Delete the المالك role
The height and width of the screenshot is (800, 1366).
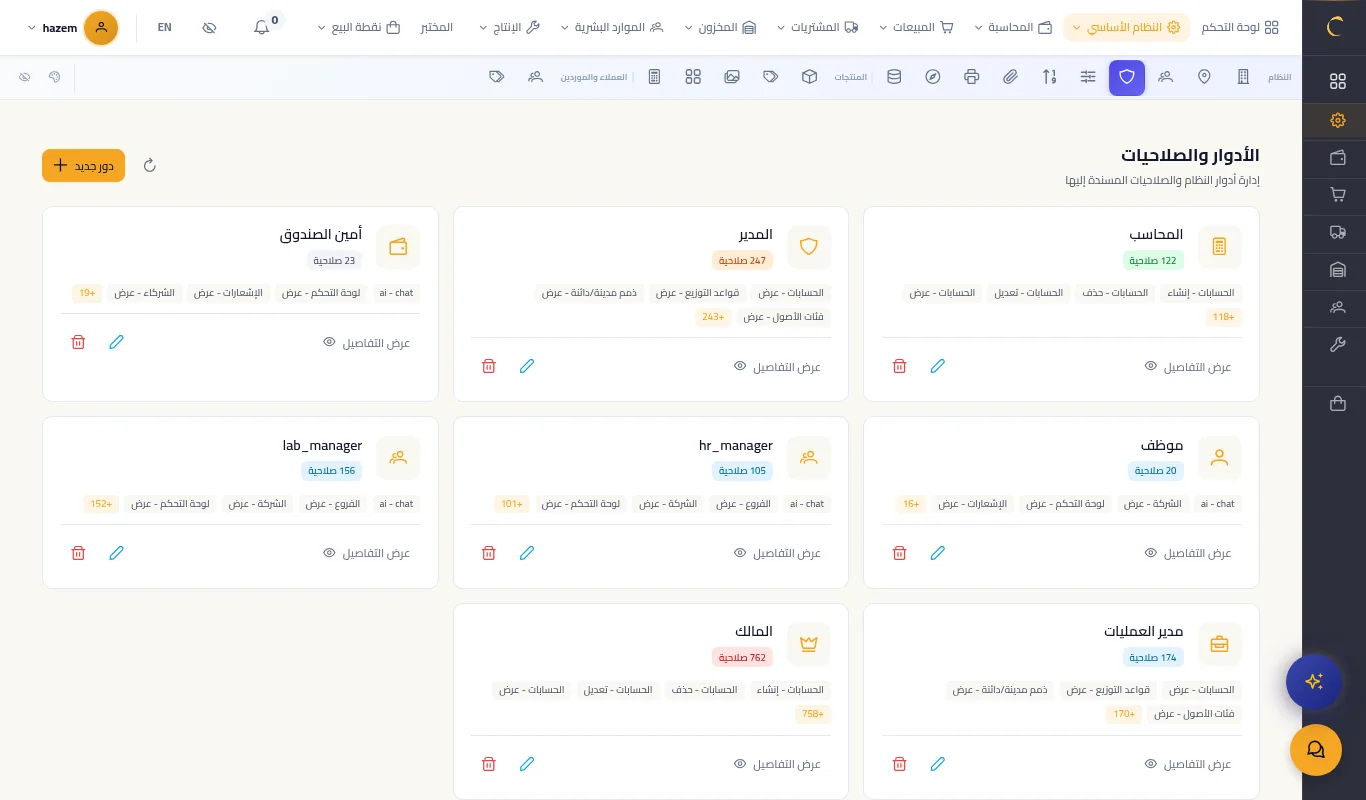(488, 764)
